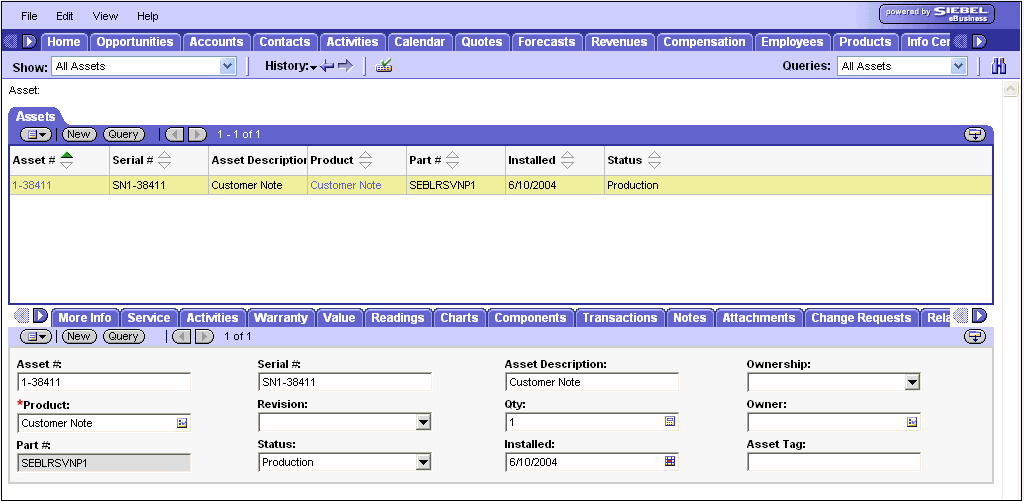Screen dimensions: 1024x501
Task: Go to next record set in Assets list
Action: point(197,135)
